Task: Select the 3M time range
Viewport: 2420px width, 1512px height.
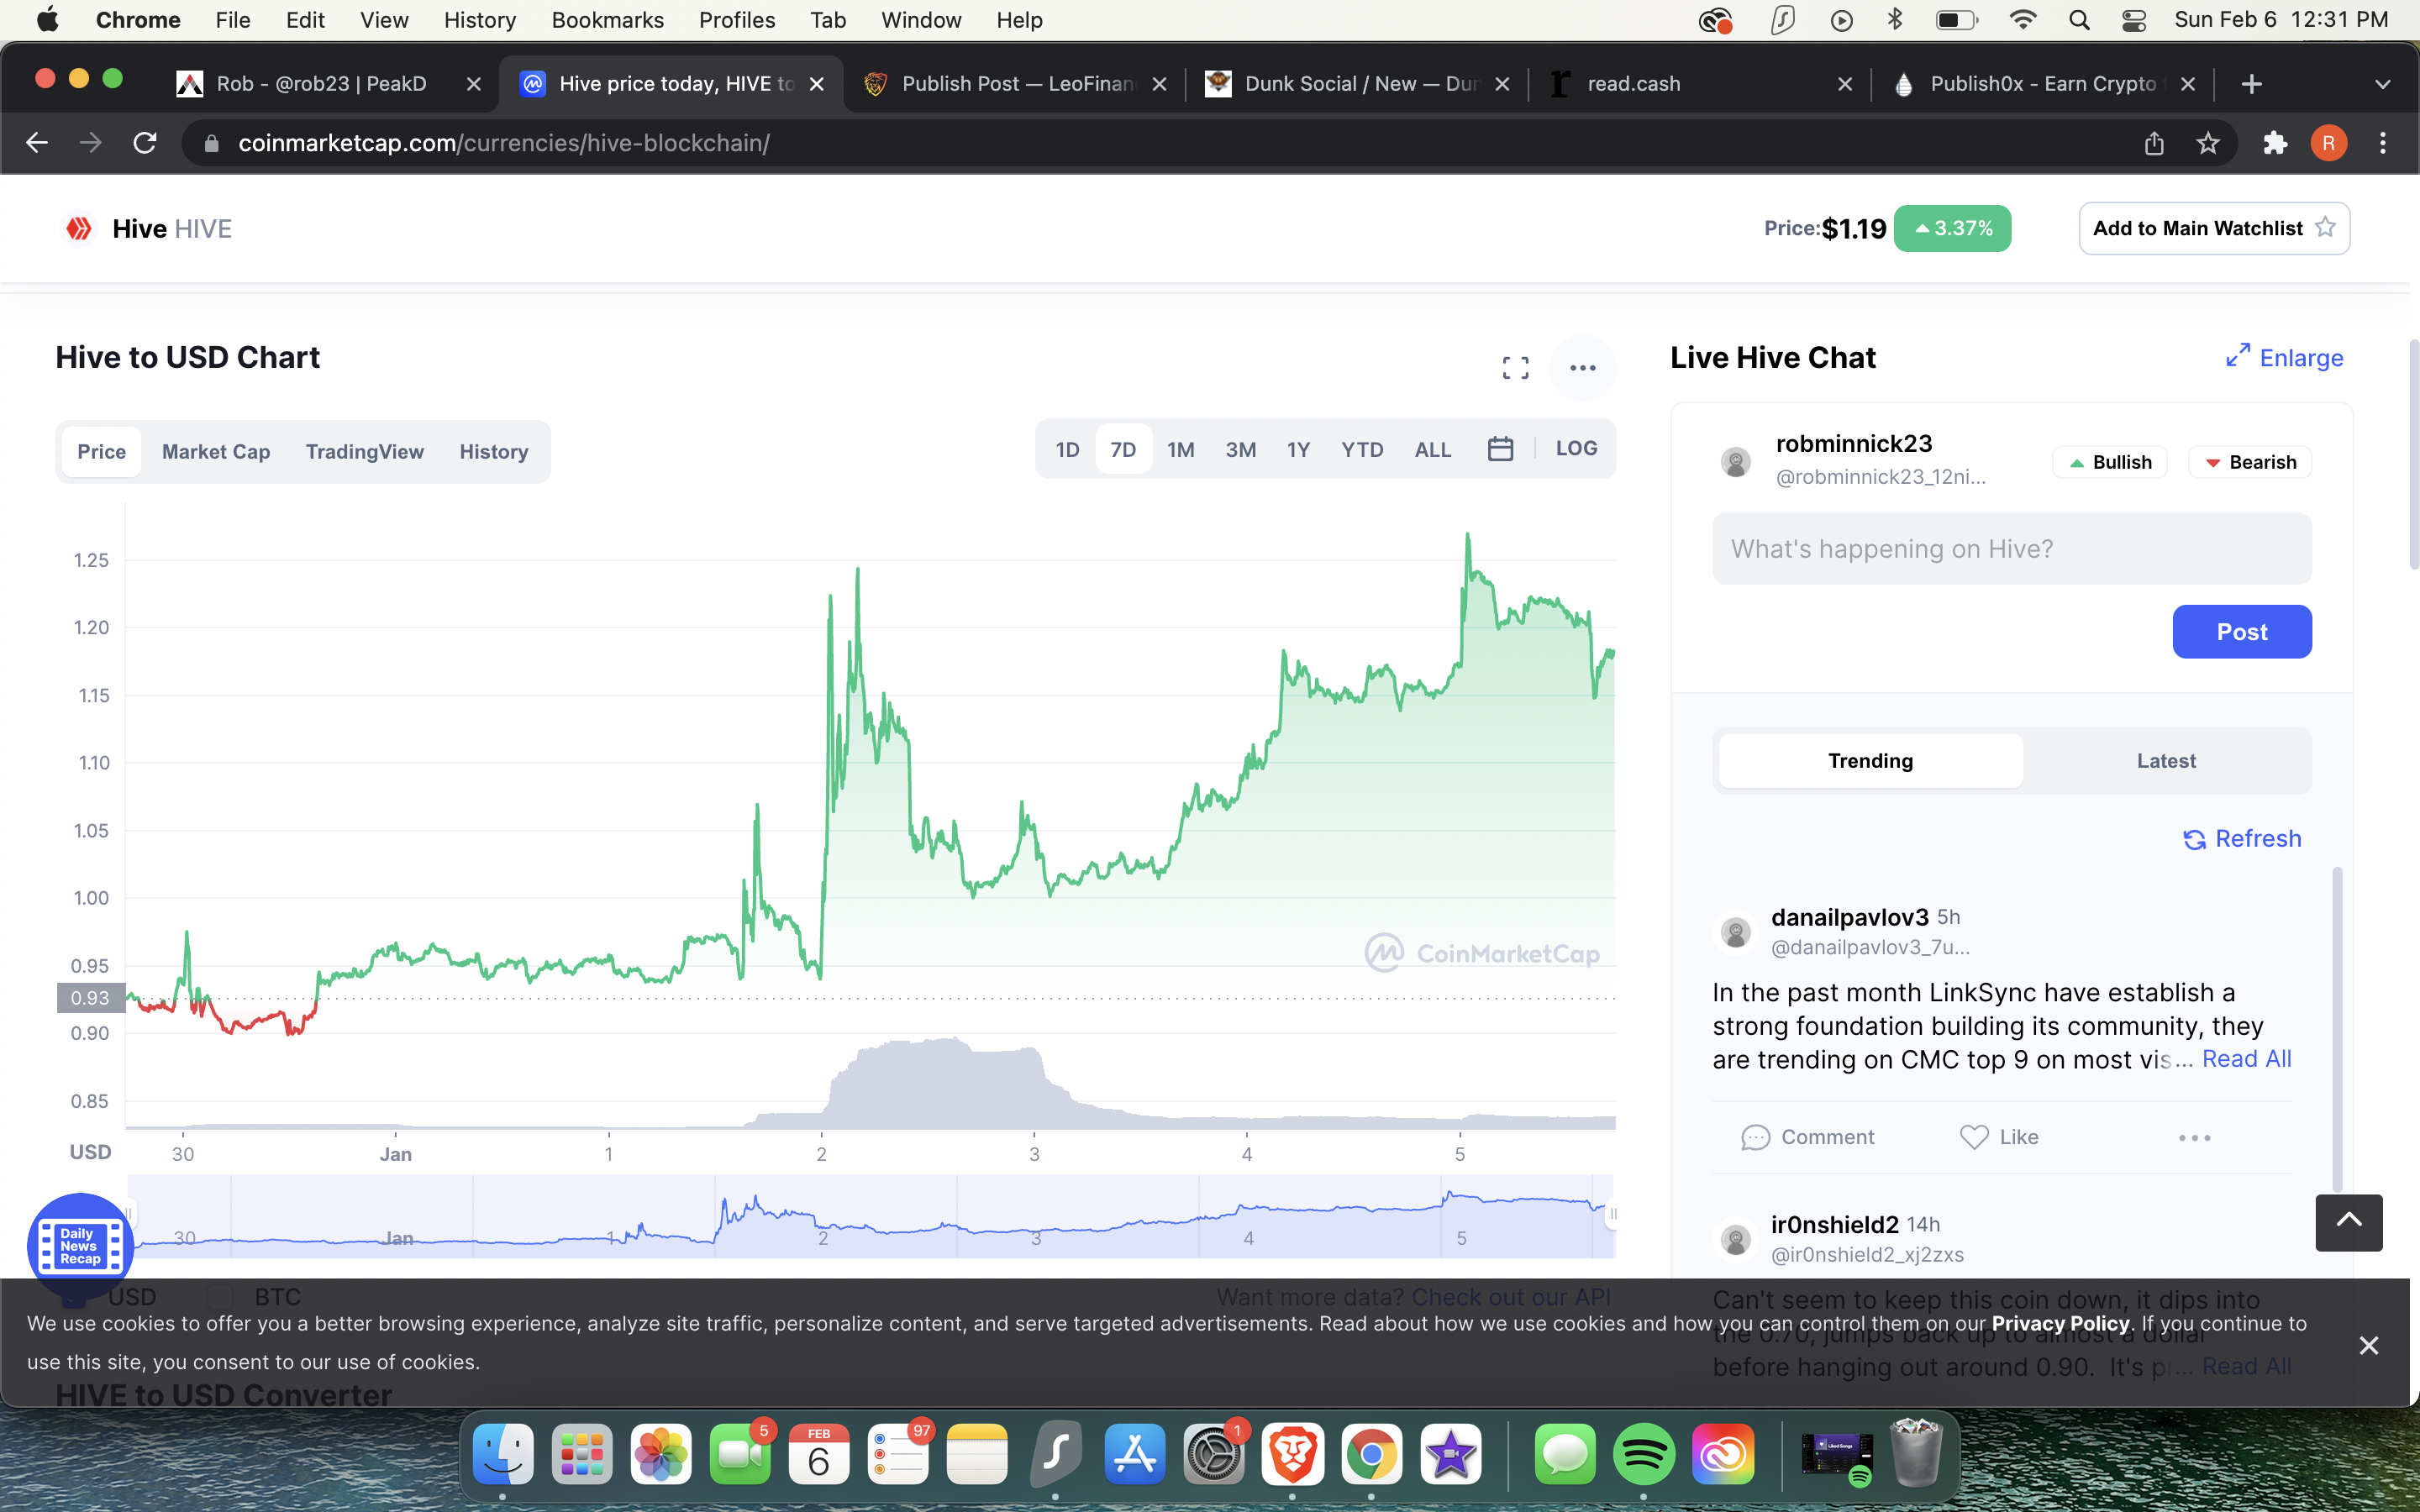Action: (1240, 449)
